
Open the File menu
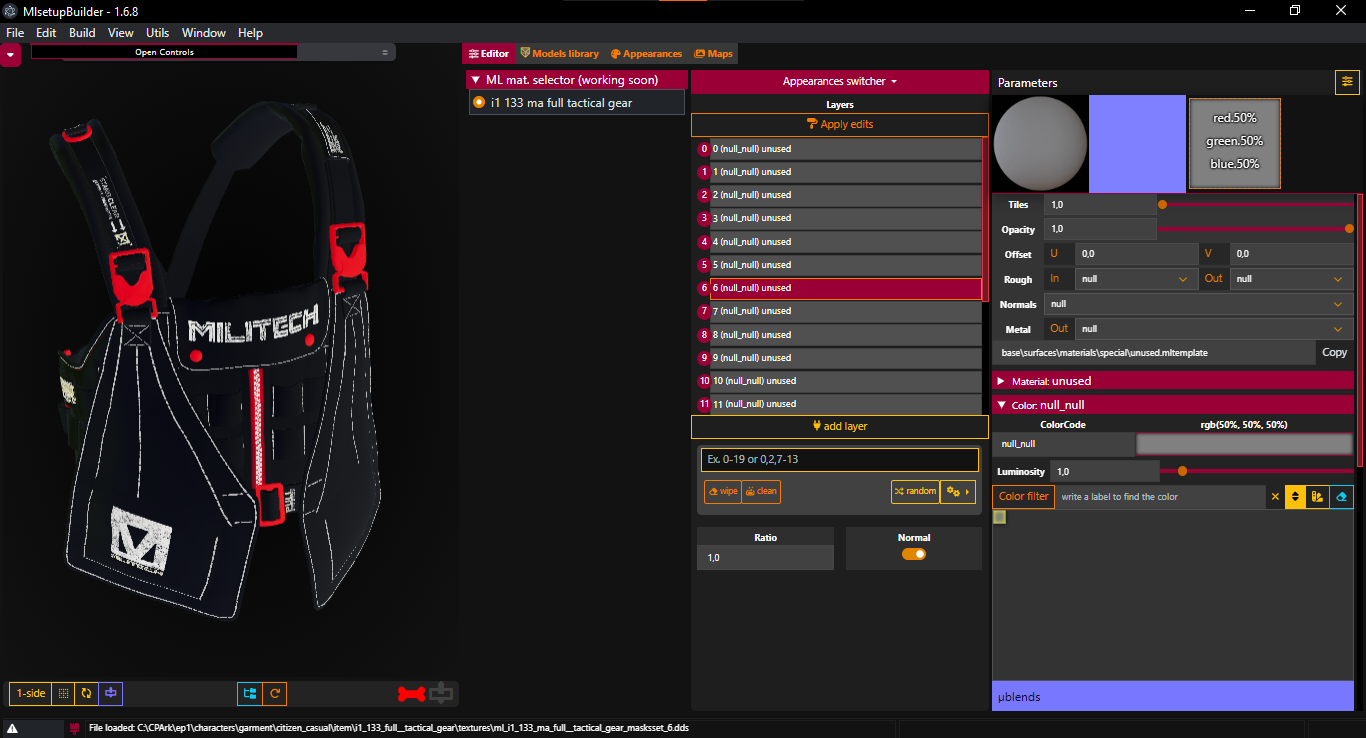15,33
